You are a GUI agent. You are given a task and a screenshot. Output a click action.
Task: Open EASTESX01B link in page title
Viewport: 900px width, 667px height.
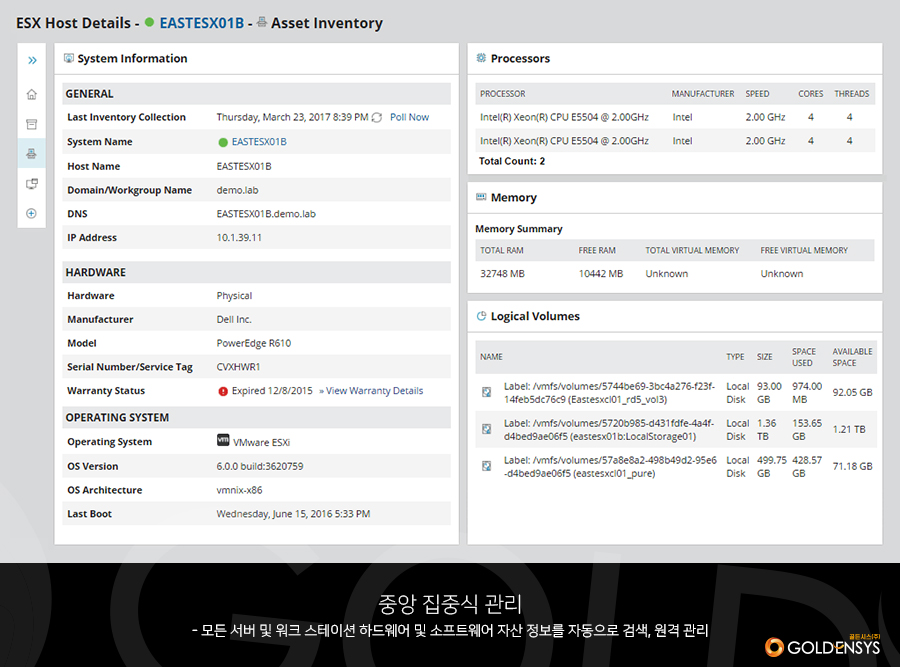click(201, 23)
